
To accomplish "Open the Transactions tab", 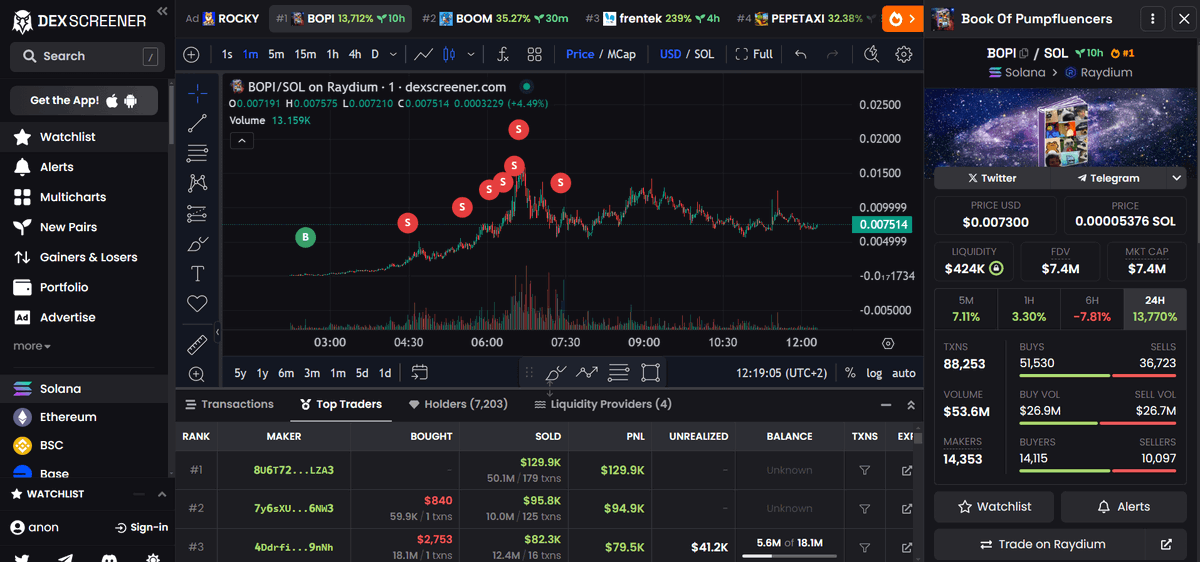I will tap(229, 404).
